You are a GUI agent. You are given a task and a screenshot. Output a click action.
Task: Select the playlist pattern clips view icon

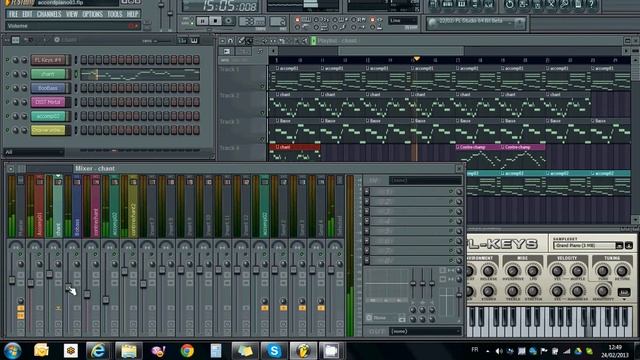click(x=227, y=51)
